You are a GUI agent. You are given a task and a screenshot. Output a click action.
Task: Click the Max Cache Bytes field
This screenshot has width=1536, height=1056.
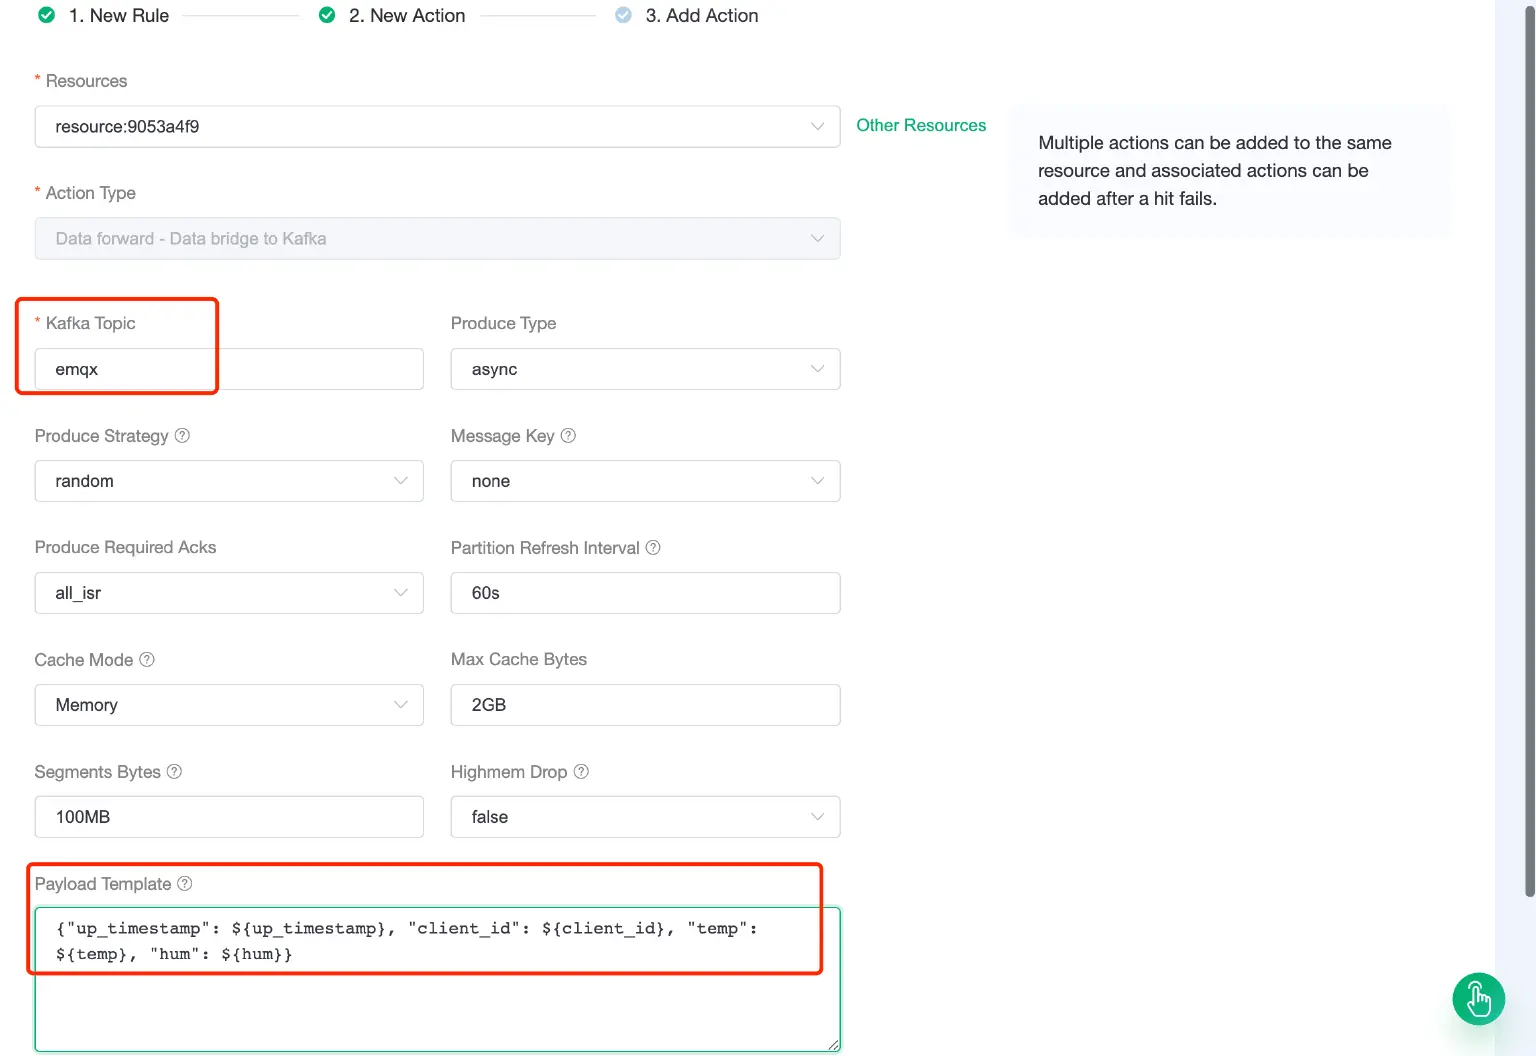click(645, 705)
